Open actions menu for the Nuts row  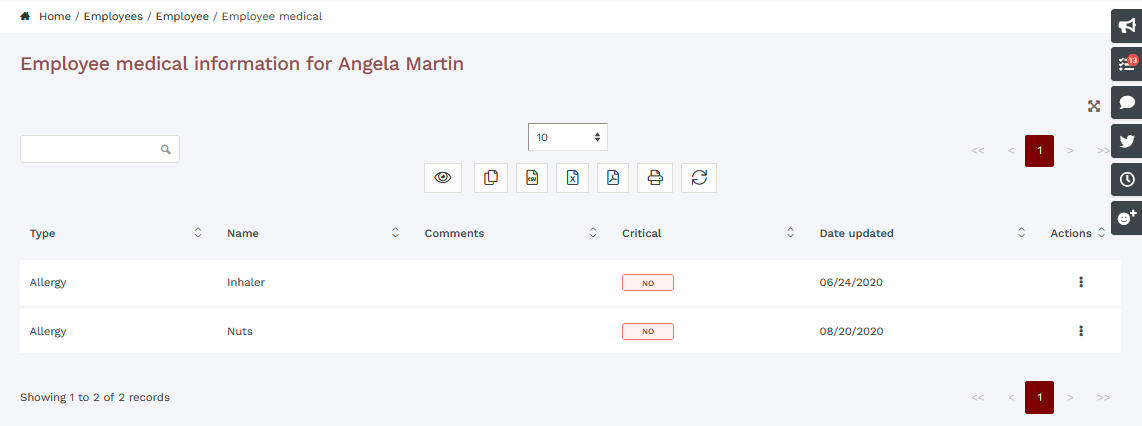coord(1081,331)
